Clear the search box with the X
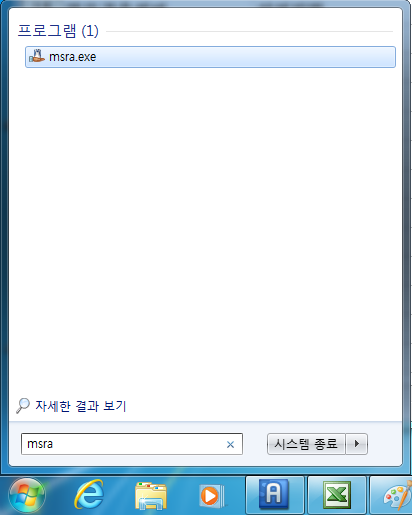 [x=230, y=444]
